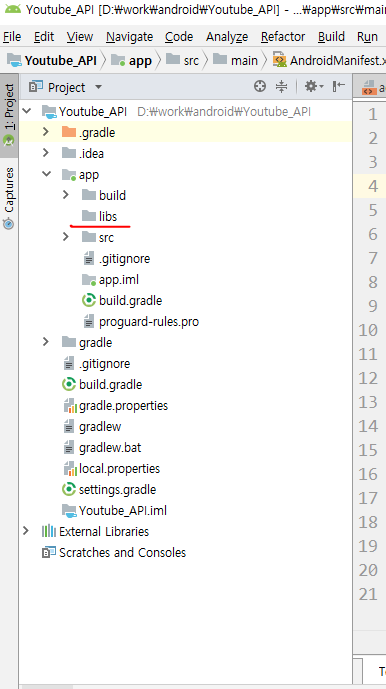The height and width of the screenshot is (689, 386).
Task: Click line number 21 in editor gutter
Action: [x=368, y=594]
